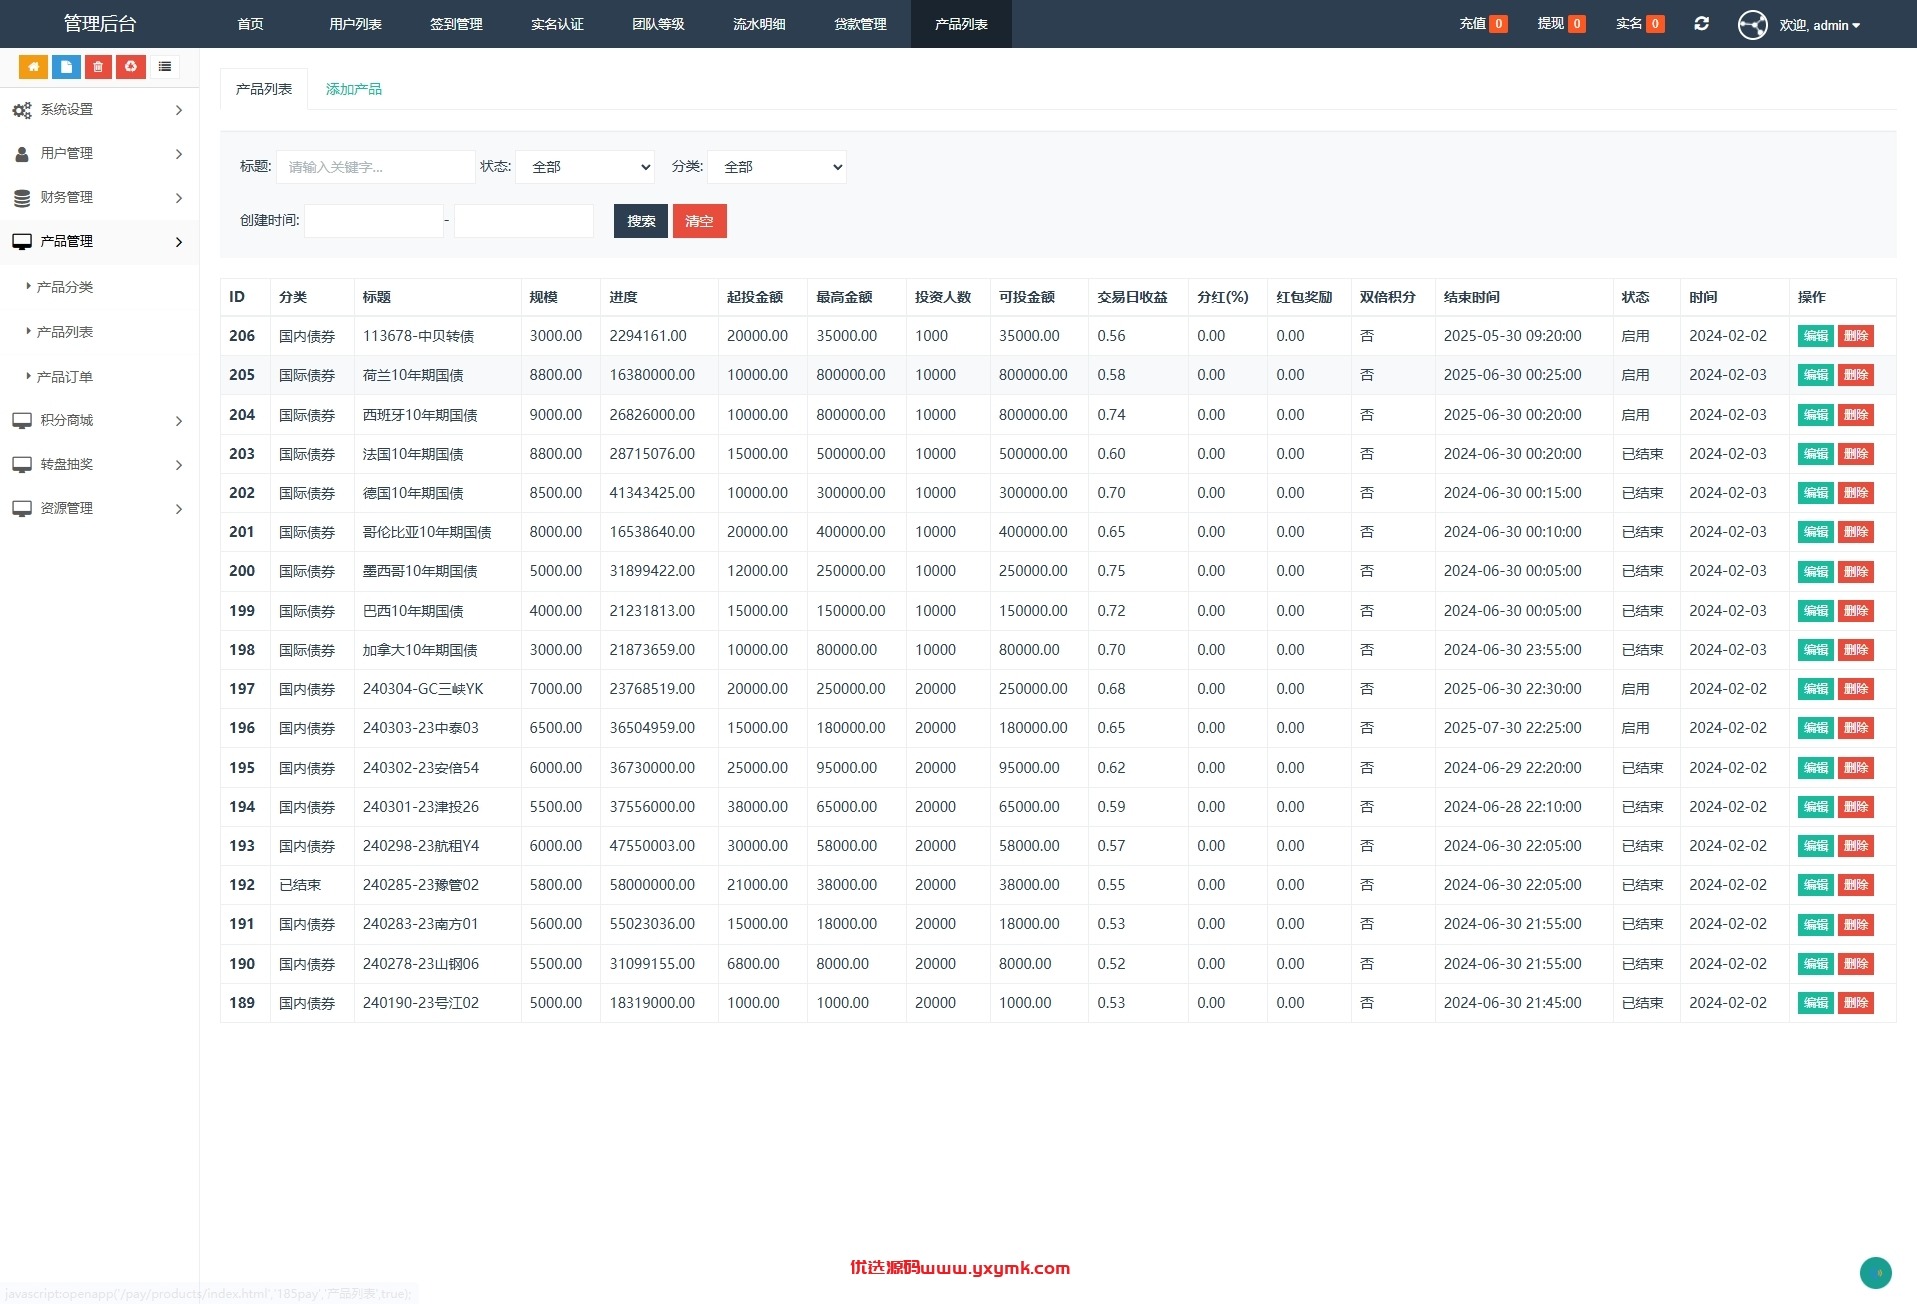Image resolution: width=1917 pixels, height=1304 pixels.
Task: Expand the 转盘抽奖 sidebar chevron
Action: [x=179, y=465]
